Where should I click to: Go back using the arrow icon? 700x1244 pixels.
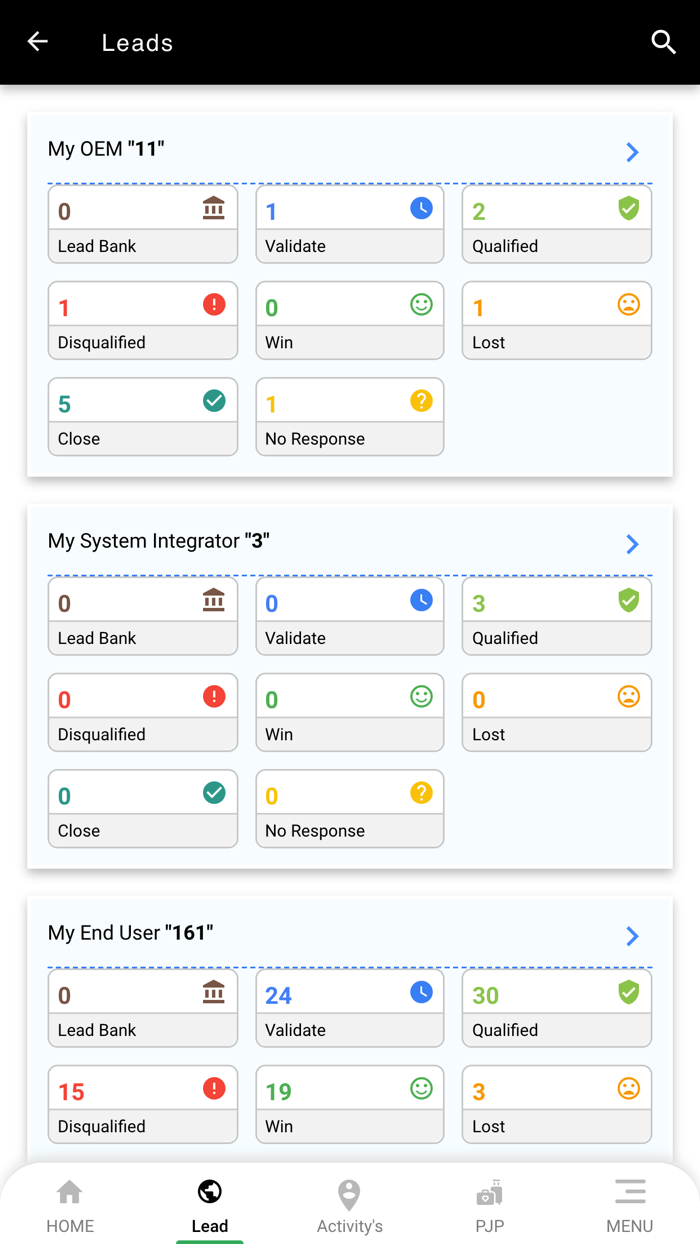click(x=38, y=42)
